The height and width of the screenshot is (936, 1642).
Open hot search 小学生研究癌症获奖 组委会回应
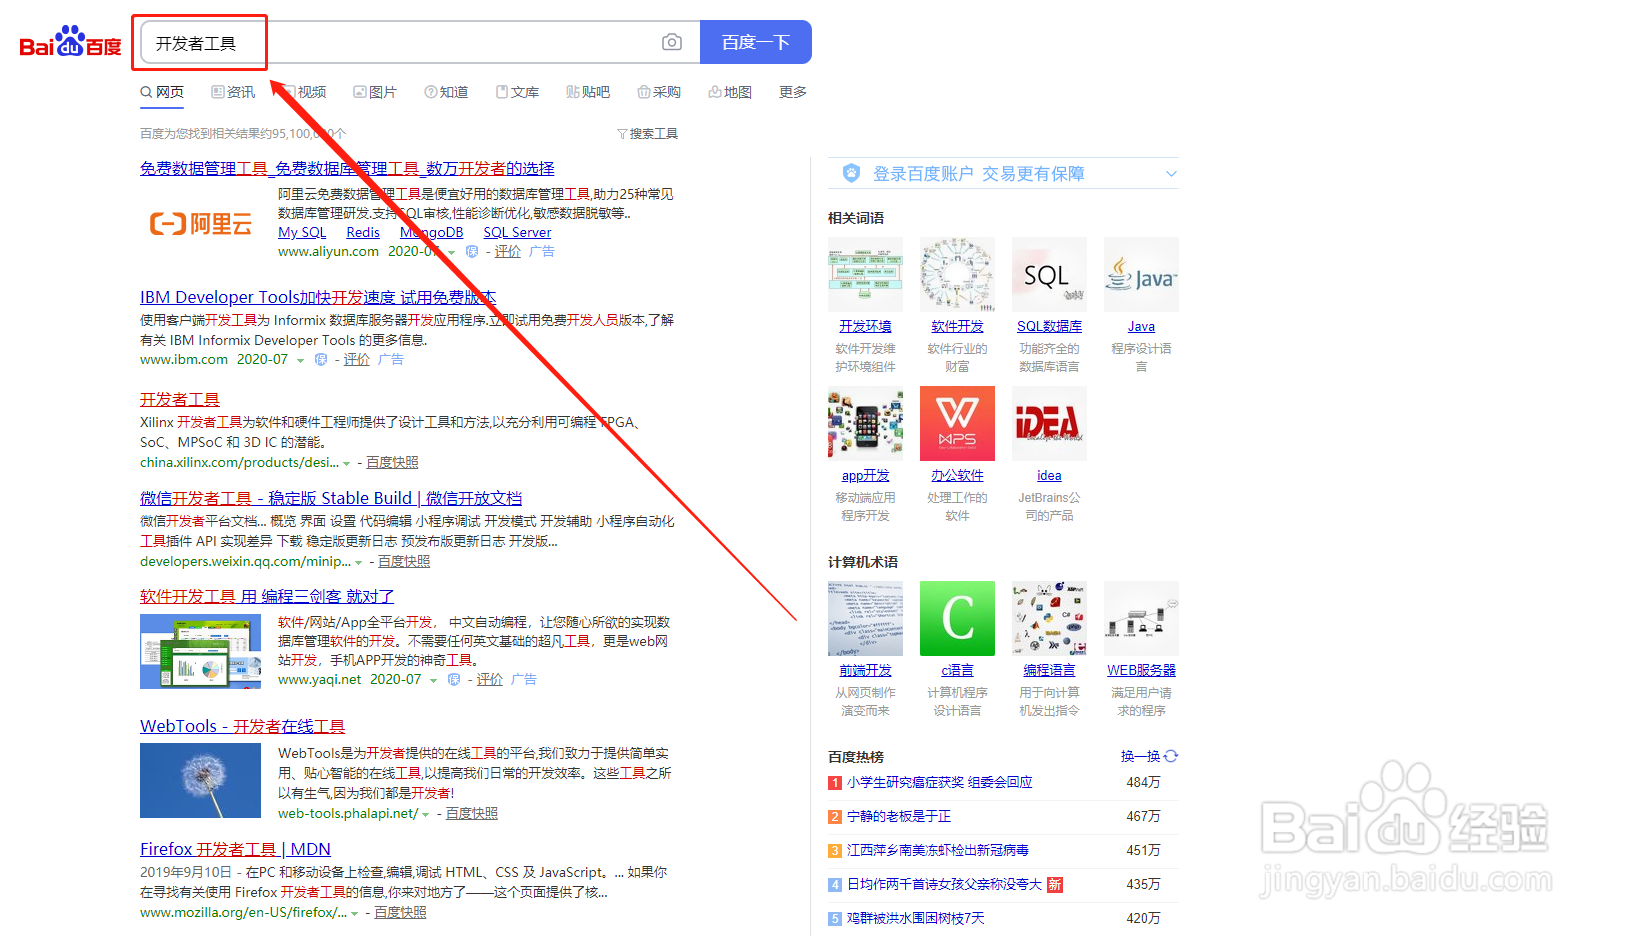[939, 782]
